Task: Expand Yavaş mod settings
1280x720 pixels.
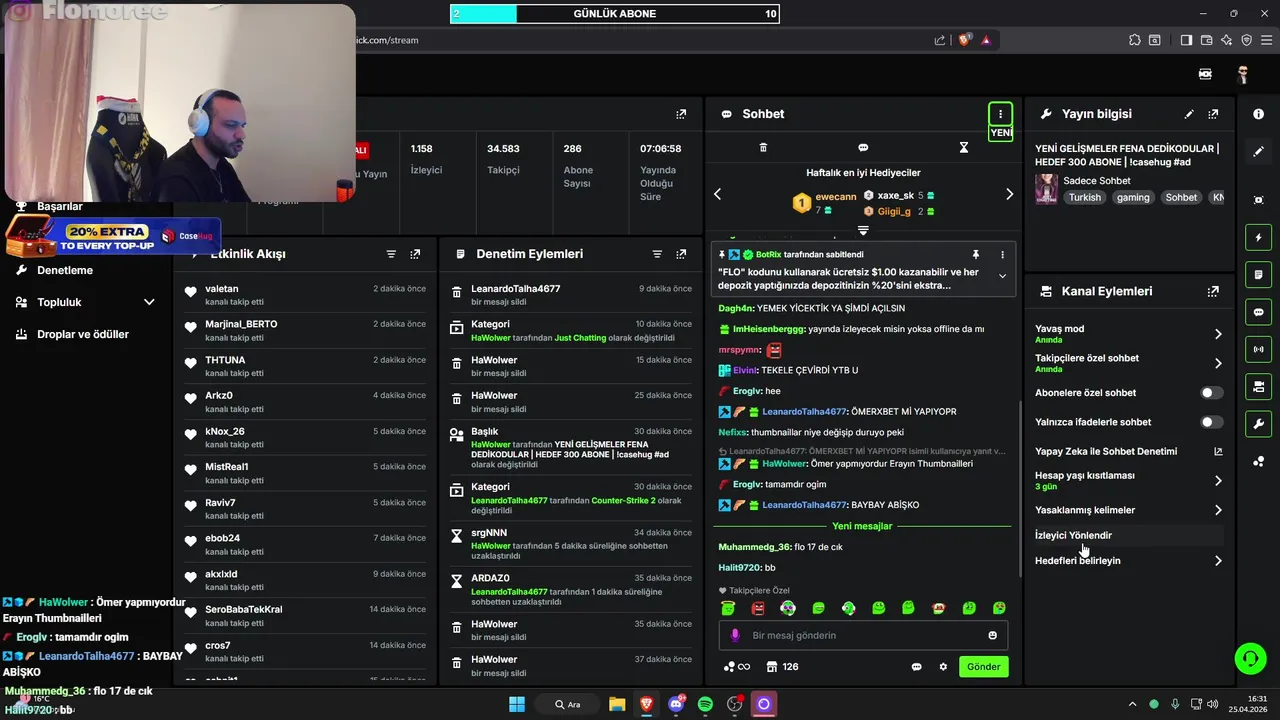Action: (1218, 334)
